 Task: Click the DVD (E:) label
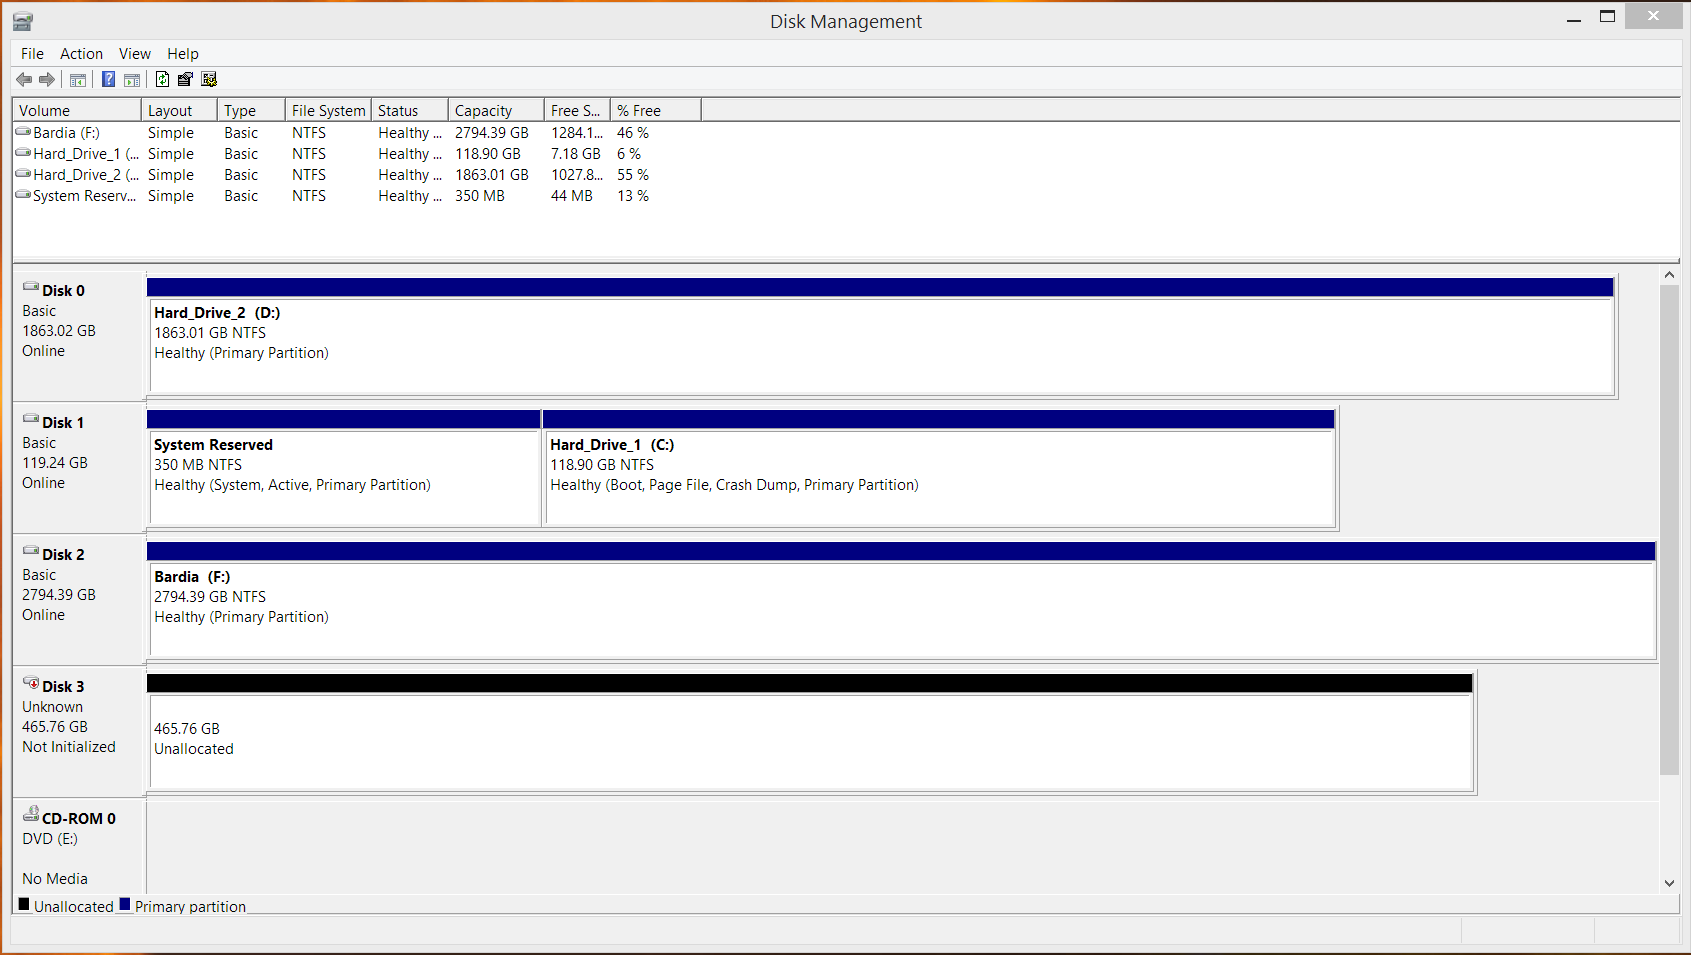pos(50,839)
